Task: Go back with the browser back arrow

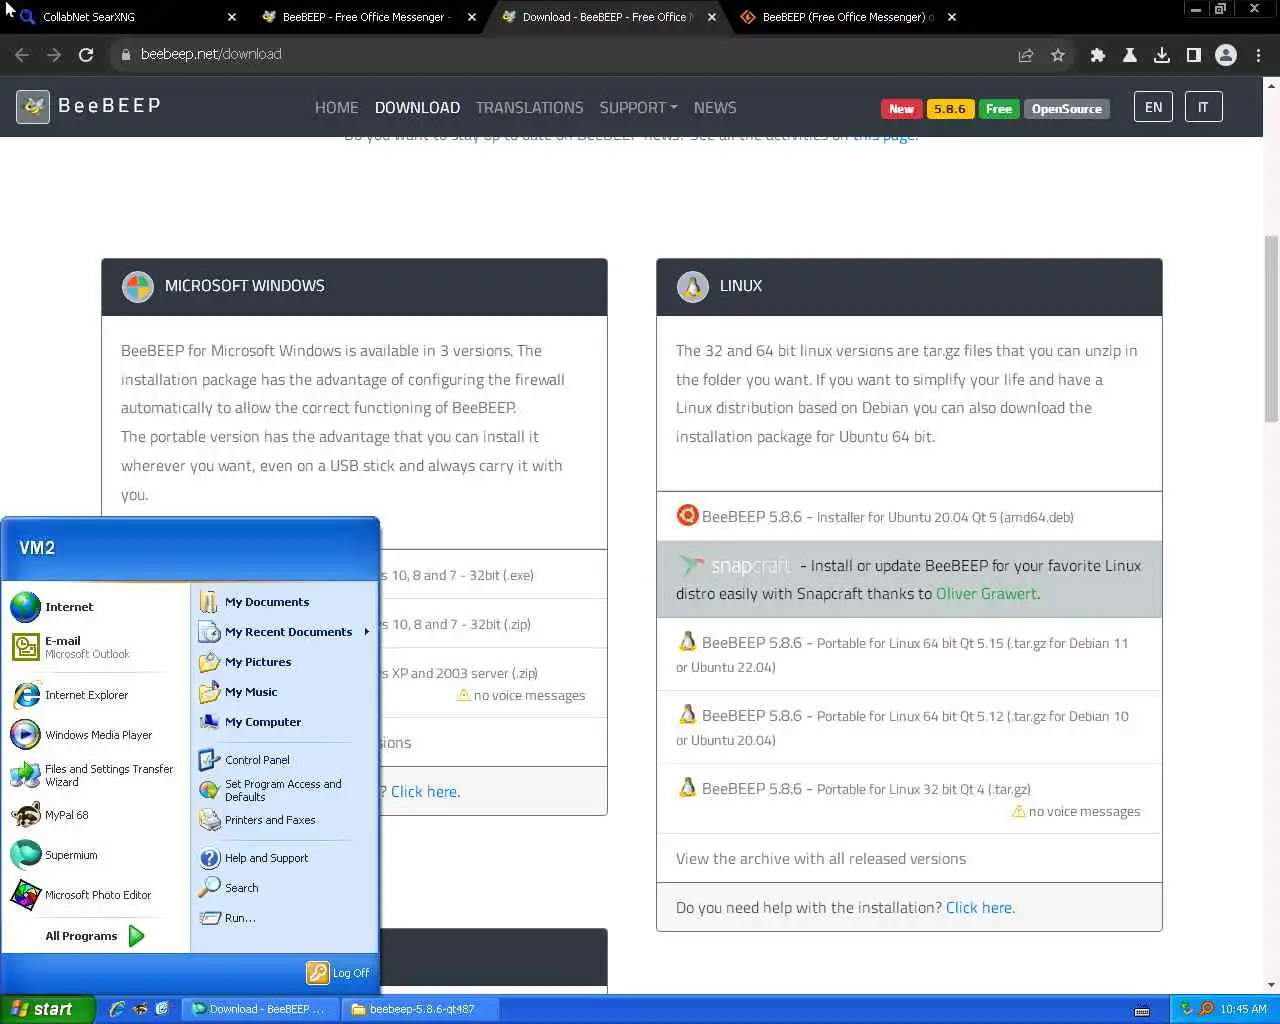Action: [22, 55]
